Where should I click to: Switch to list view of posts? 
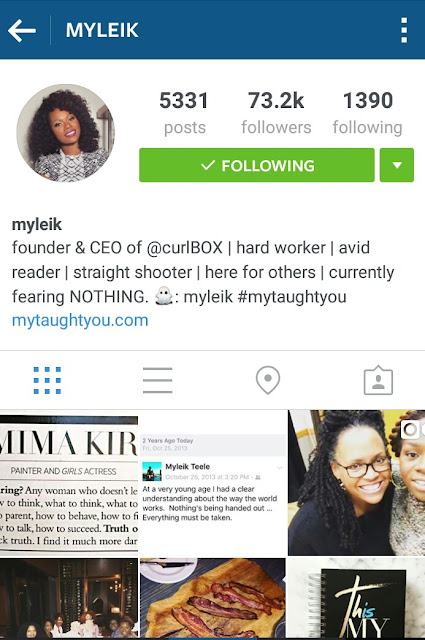[158, 380]
